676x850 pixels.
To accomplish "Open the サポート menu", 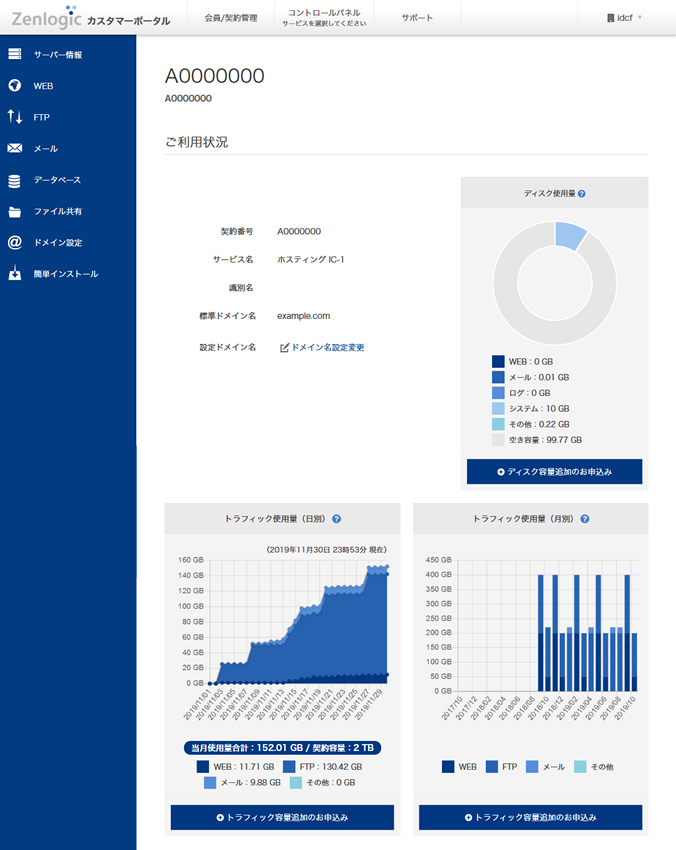I will click(x=417, y=18).
